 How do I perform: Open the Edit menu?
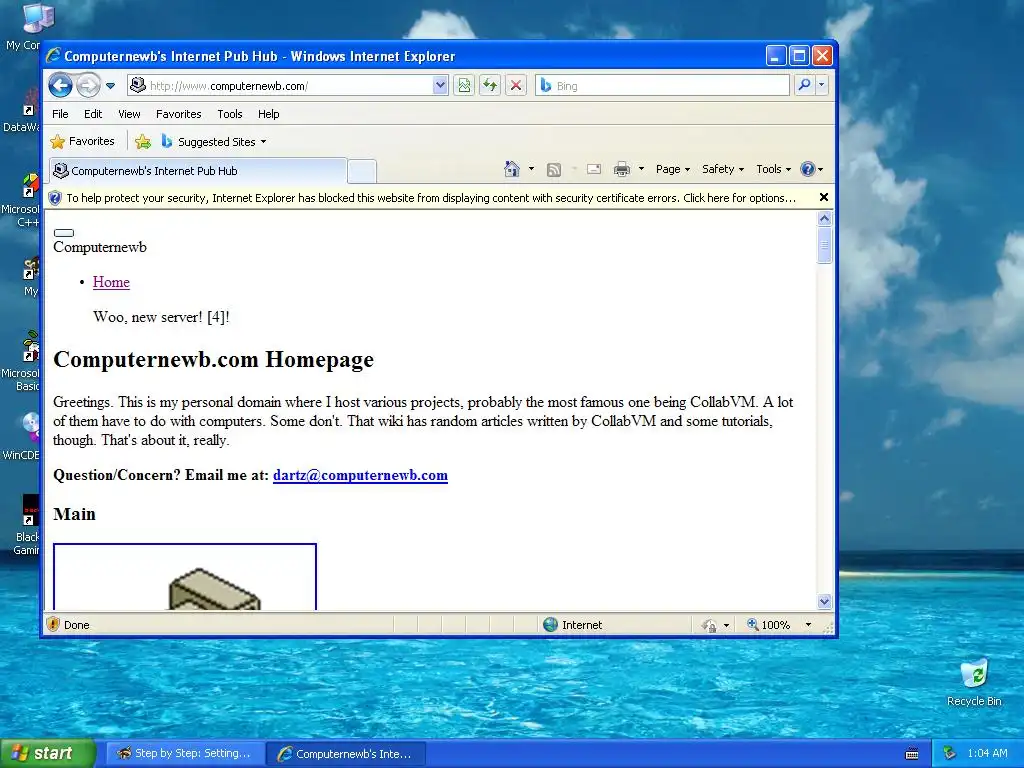[x=93, y=114]
